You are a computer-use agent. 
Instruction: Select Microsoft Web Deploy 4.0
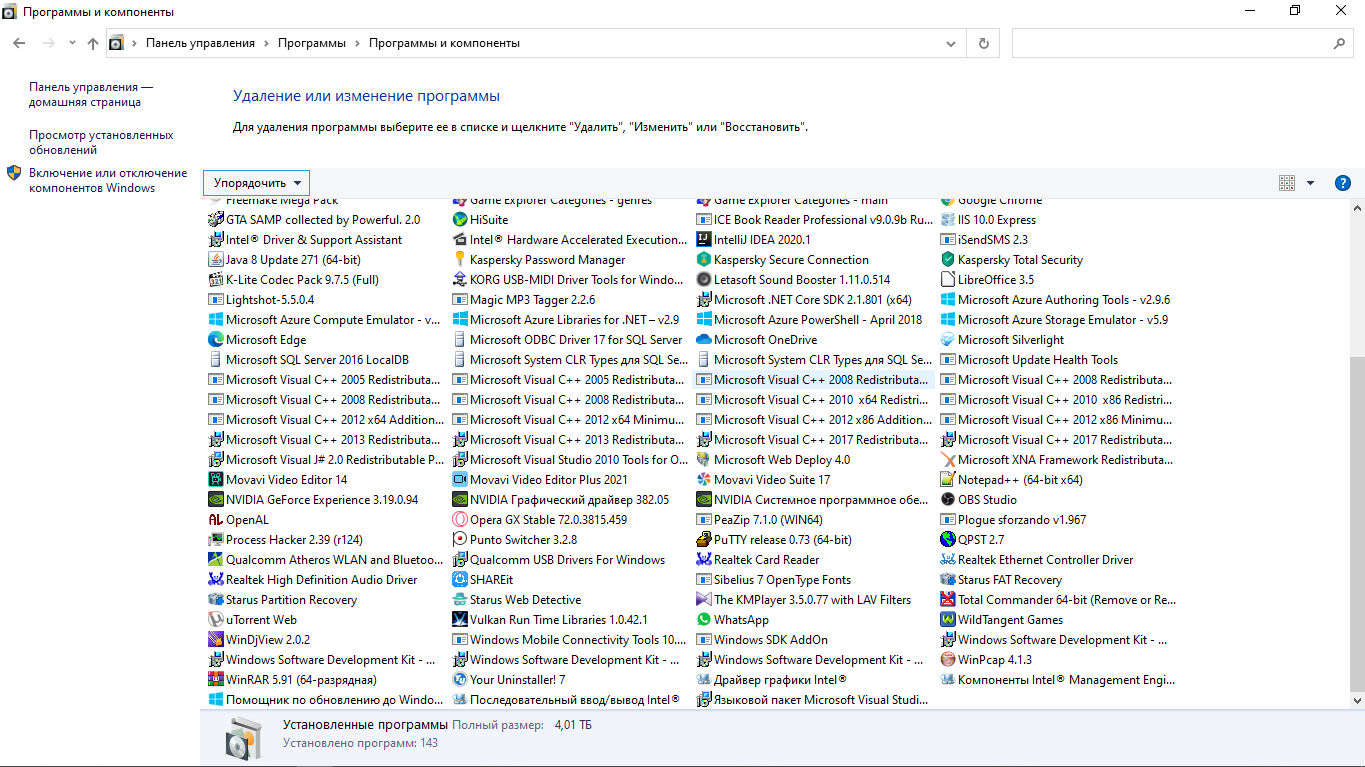(x=774, y=460)
